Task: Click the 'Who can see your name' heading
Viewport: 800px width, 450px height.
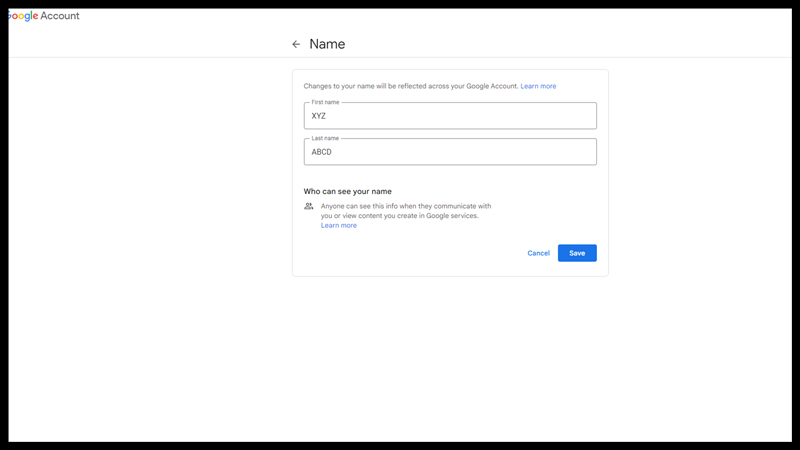Action: 347,191
